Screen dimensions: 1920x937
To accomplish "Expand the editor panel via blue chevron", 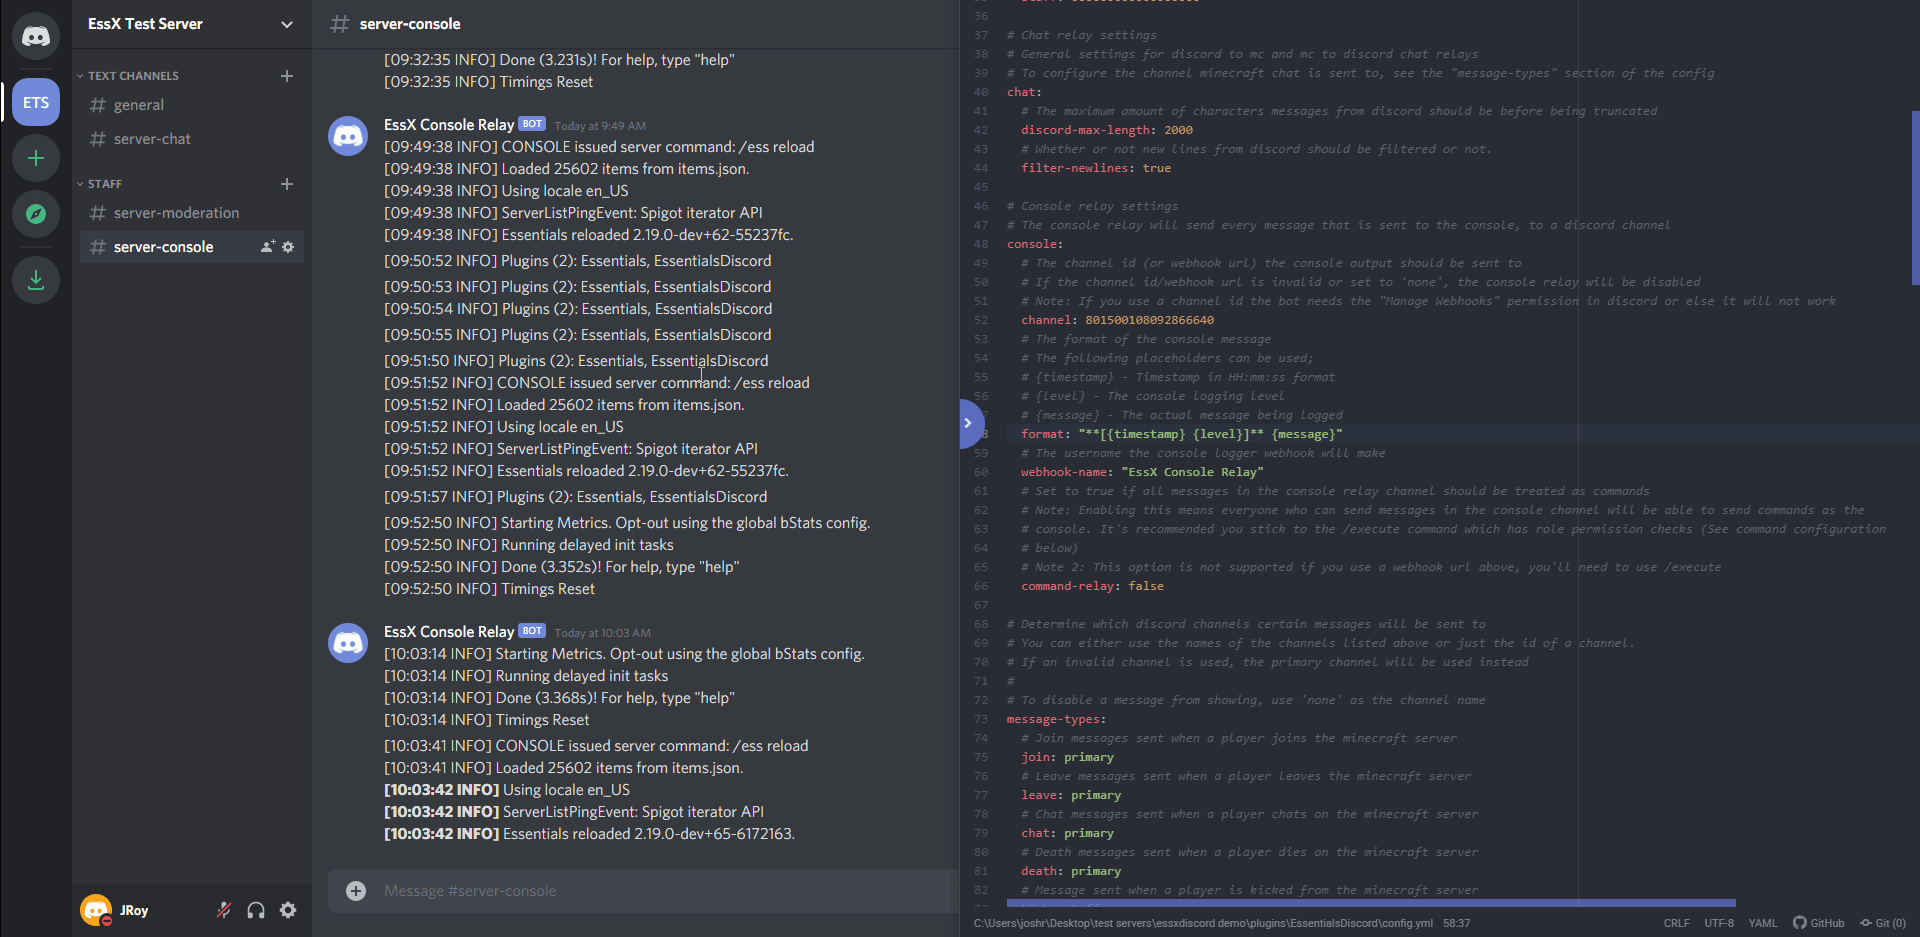I will [x=968, y=423].
